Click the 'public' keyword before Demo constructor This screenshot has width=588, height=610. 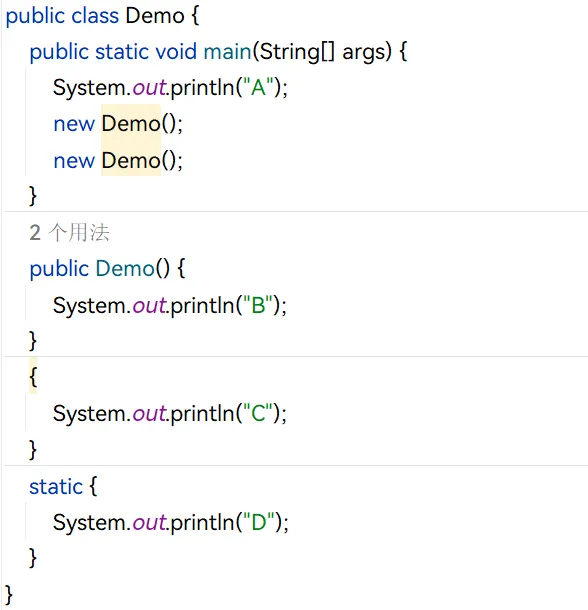[x=59, y=268]
